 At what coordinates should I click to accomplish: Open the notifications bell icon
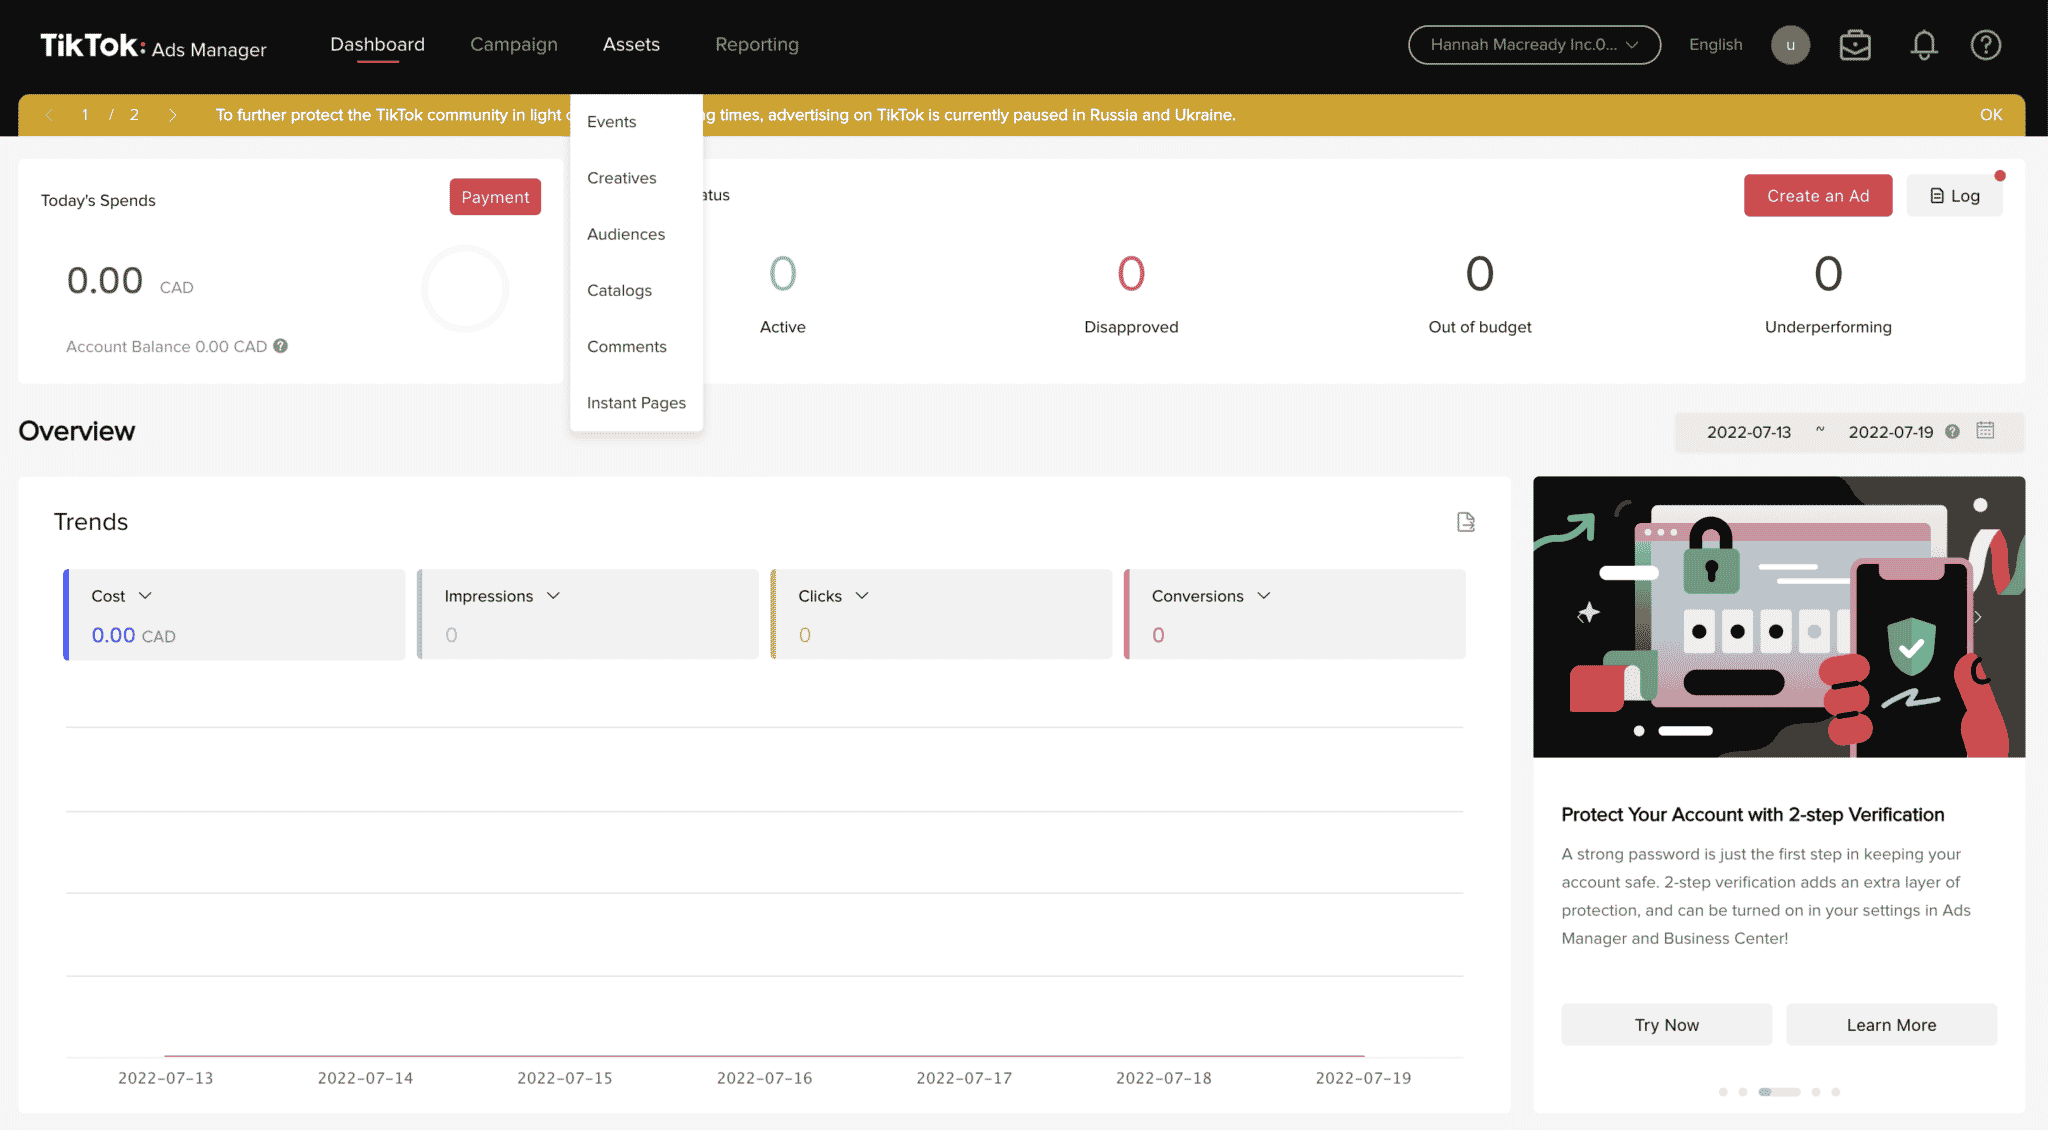[1924, 45]
